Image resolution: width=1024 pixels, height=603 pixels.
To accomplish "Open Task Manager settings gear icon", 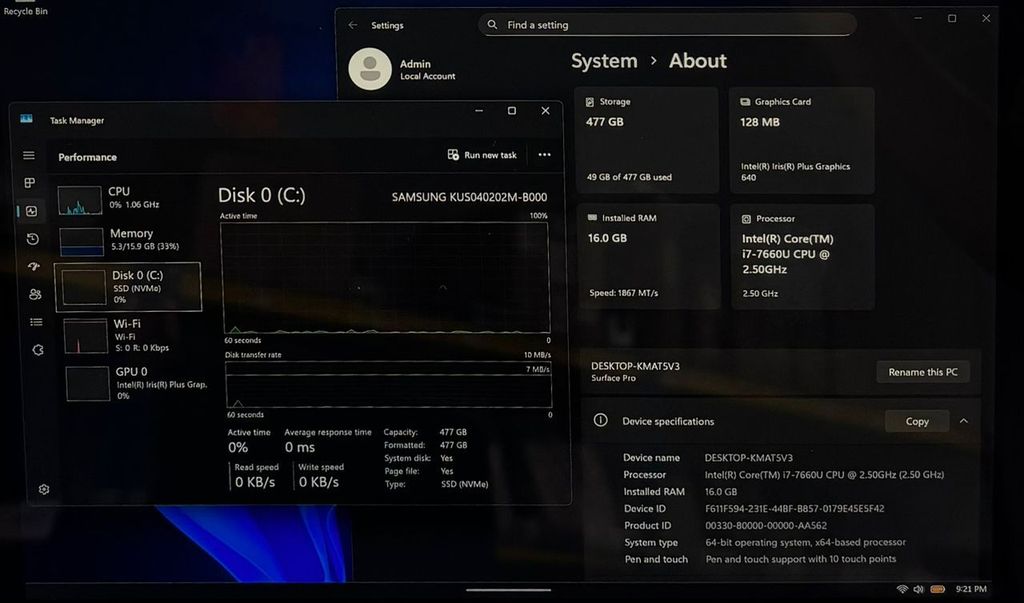I will coord(44,489).
